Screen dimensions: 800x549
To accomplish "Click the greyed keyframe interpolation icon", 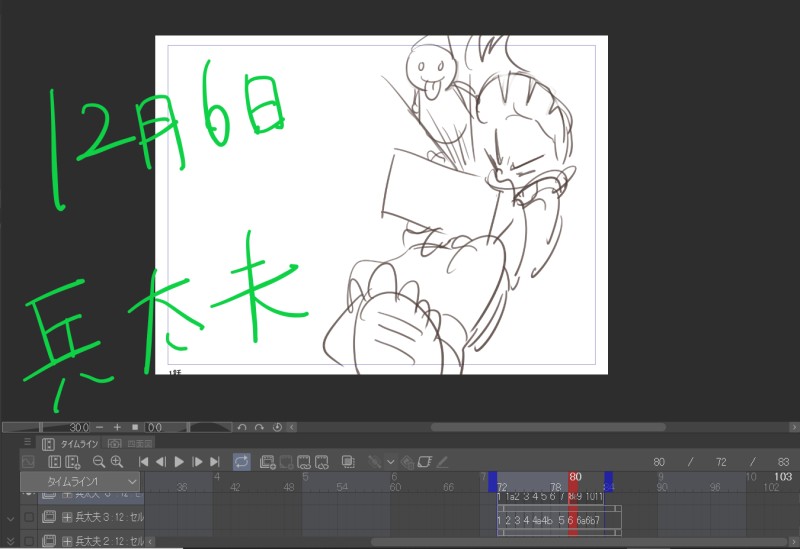I will click(x=374, y=462).
